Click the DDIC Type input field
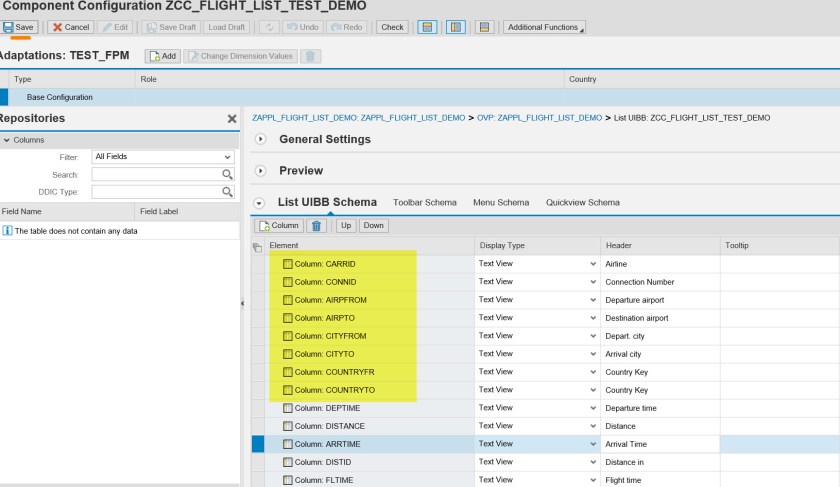 pyautogui.click(x=156, y=192)
